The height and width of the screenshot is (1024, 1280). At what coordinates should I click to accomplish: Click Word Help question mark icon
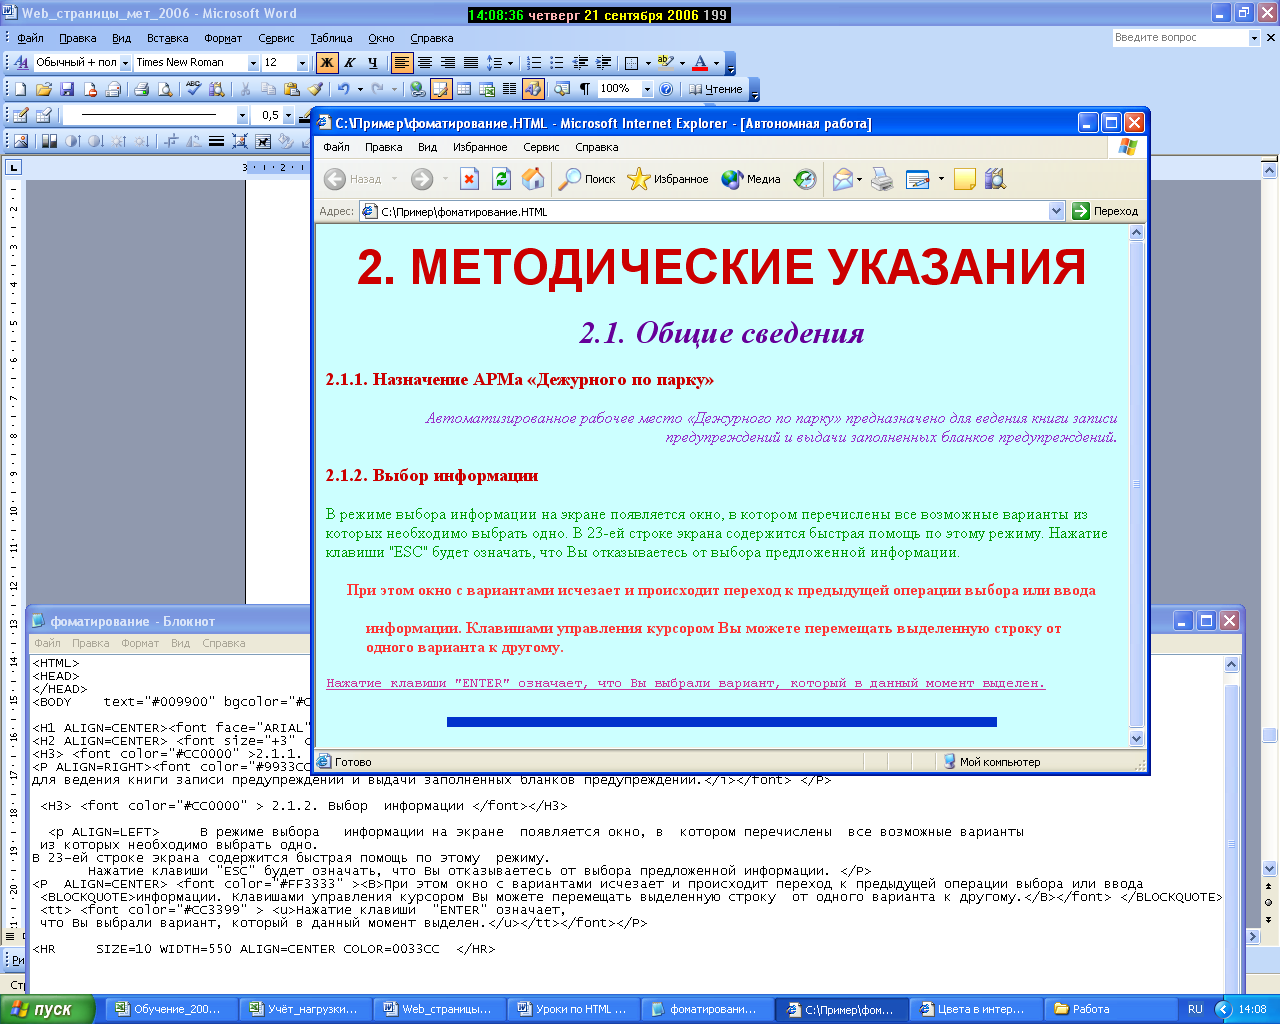(665, 89)
